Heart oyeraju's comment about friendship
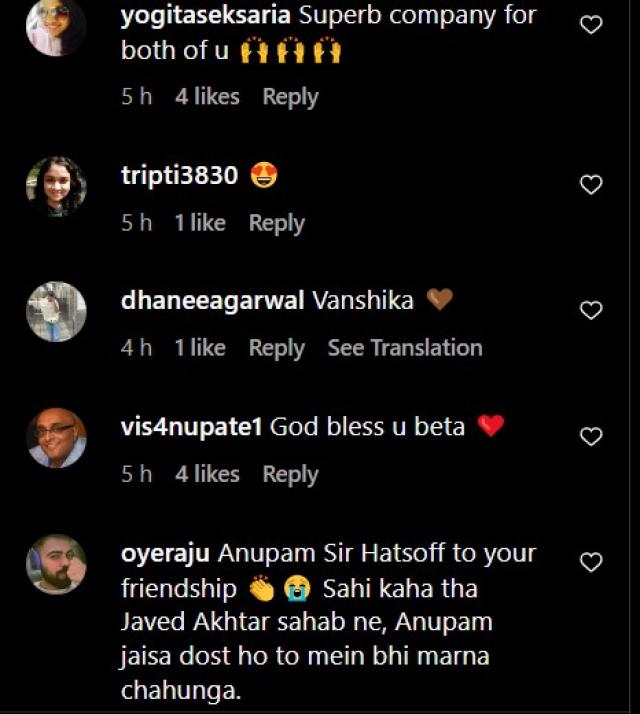 point(591,562)
